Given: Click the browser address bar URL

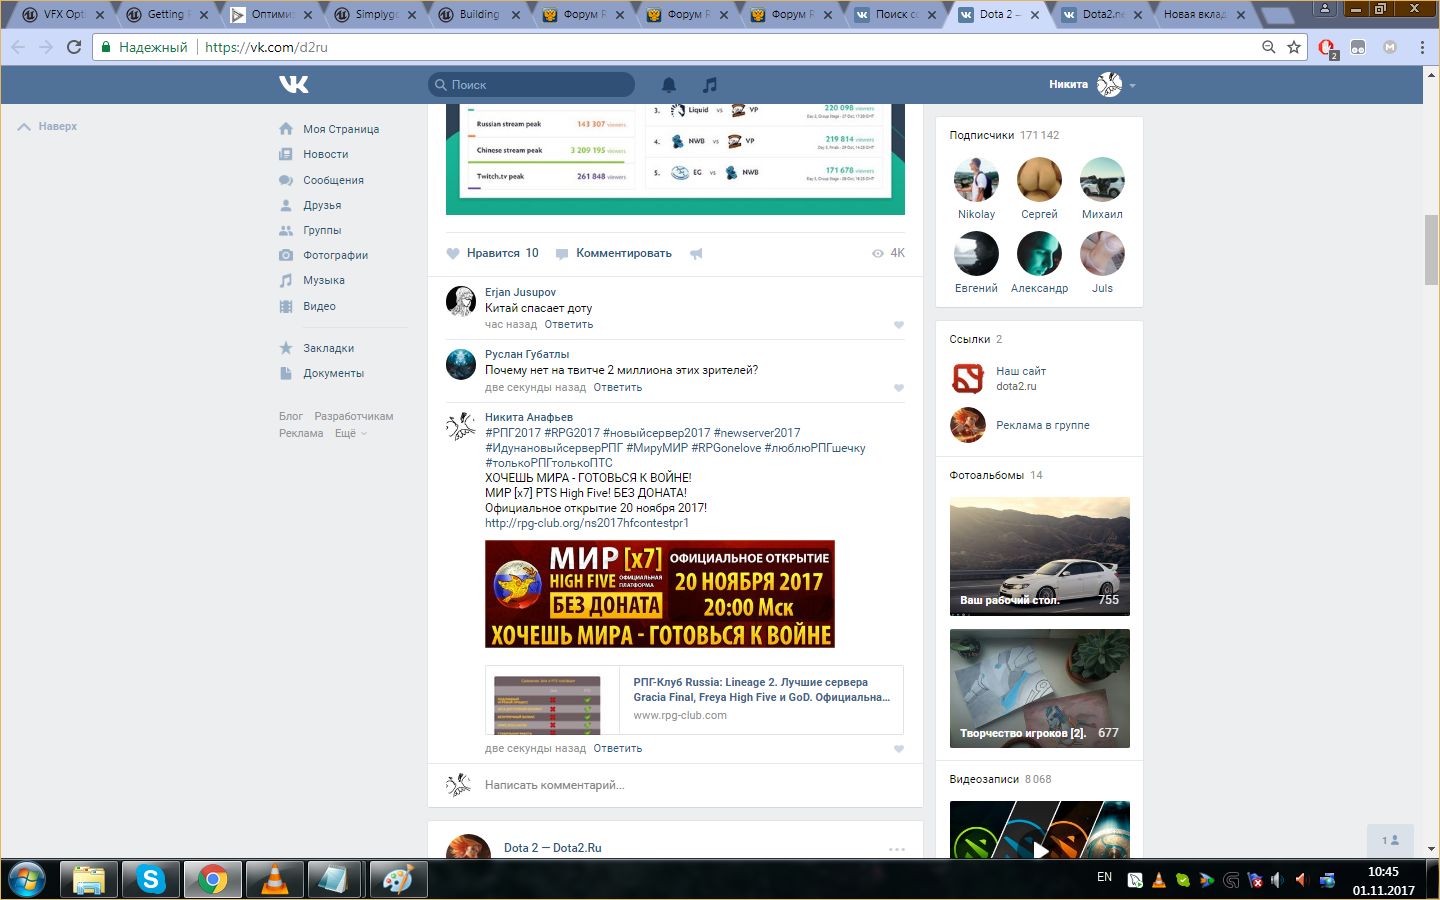Looking at the screenshot, I should [266, 47].
